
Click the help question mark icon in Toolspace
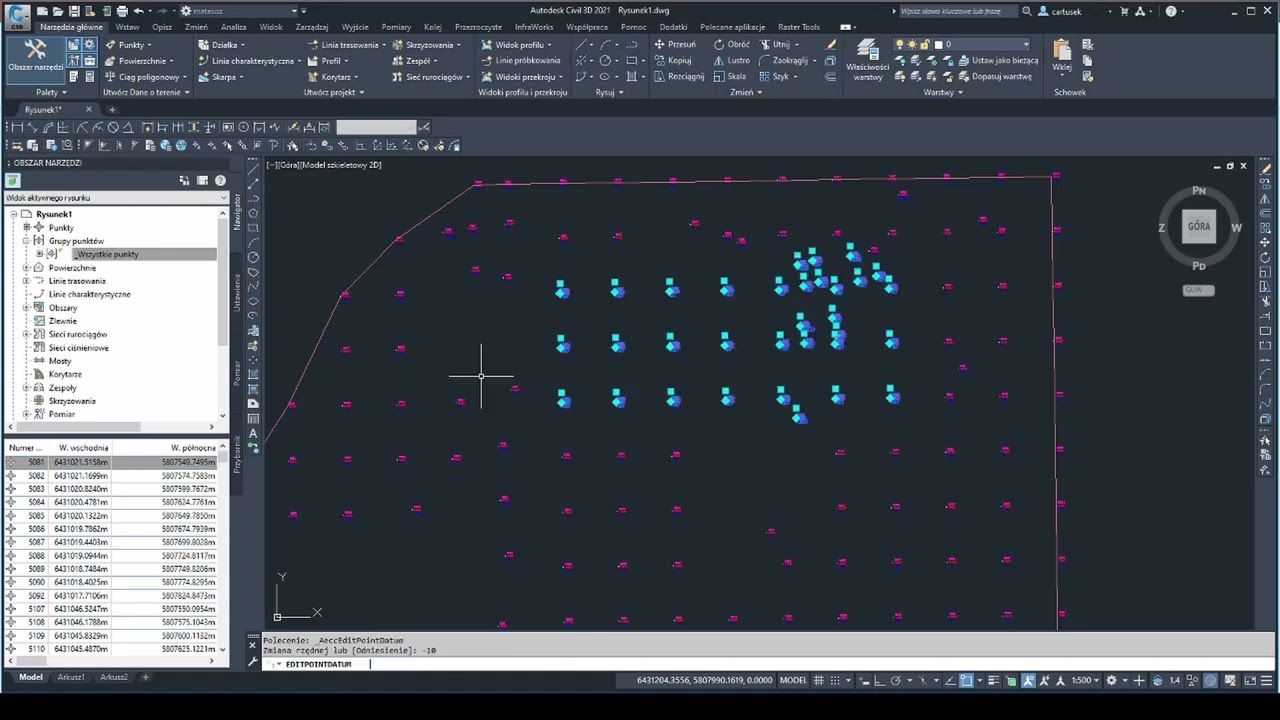[x=220, y=181]
